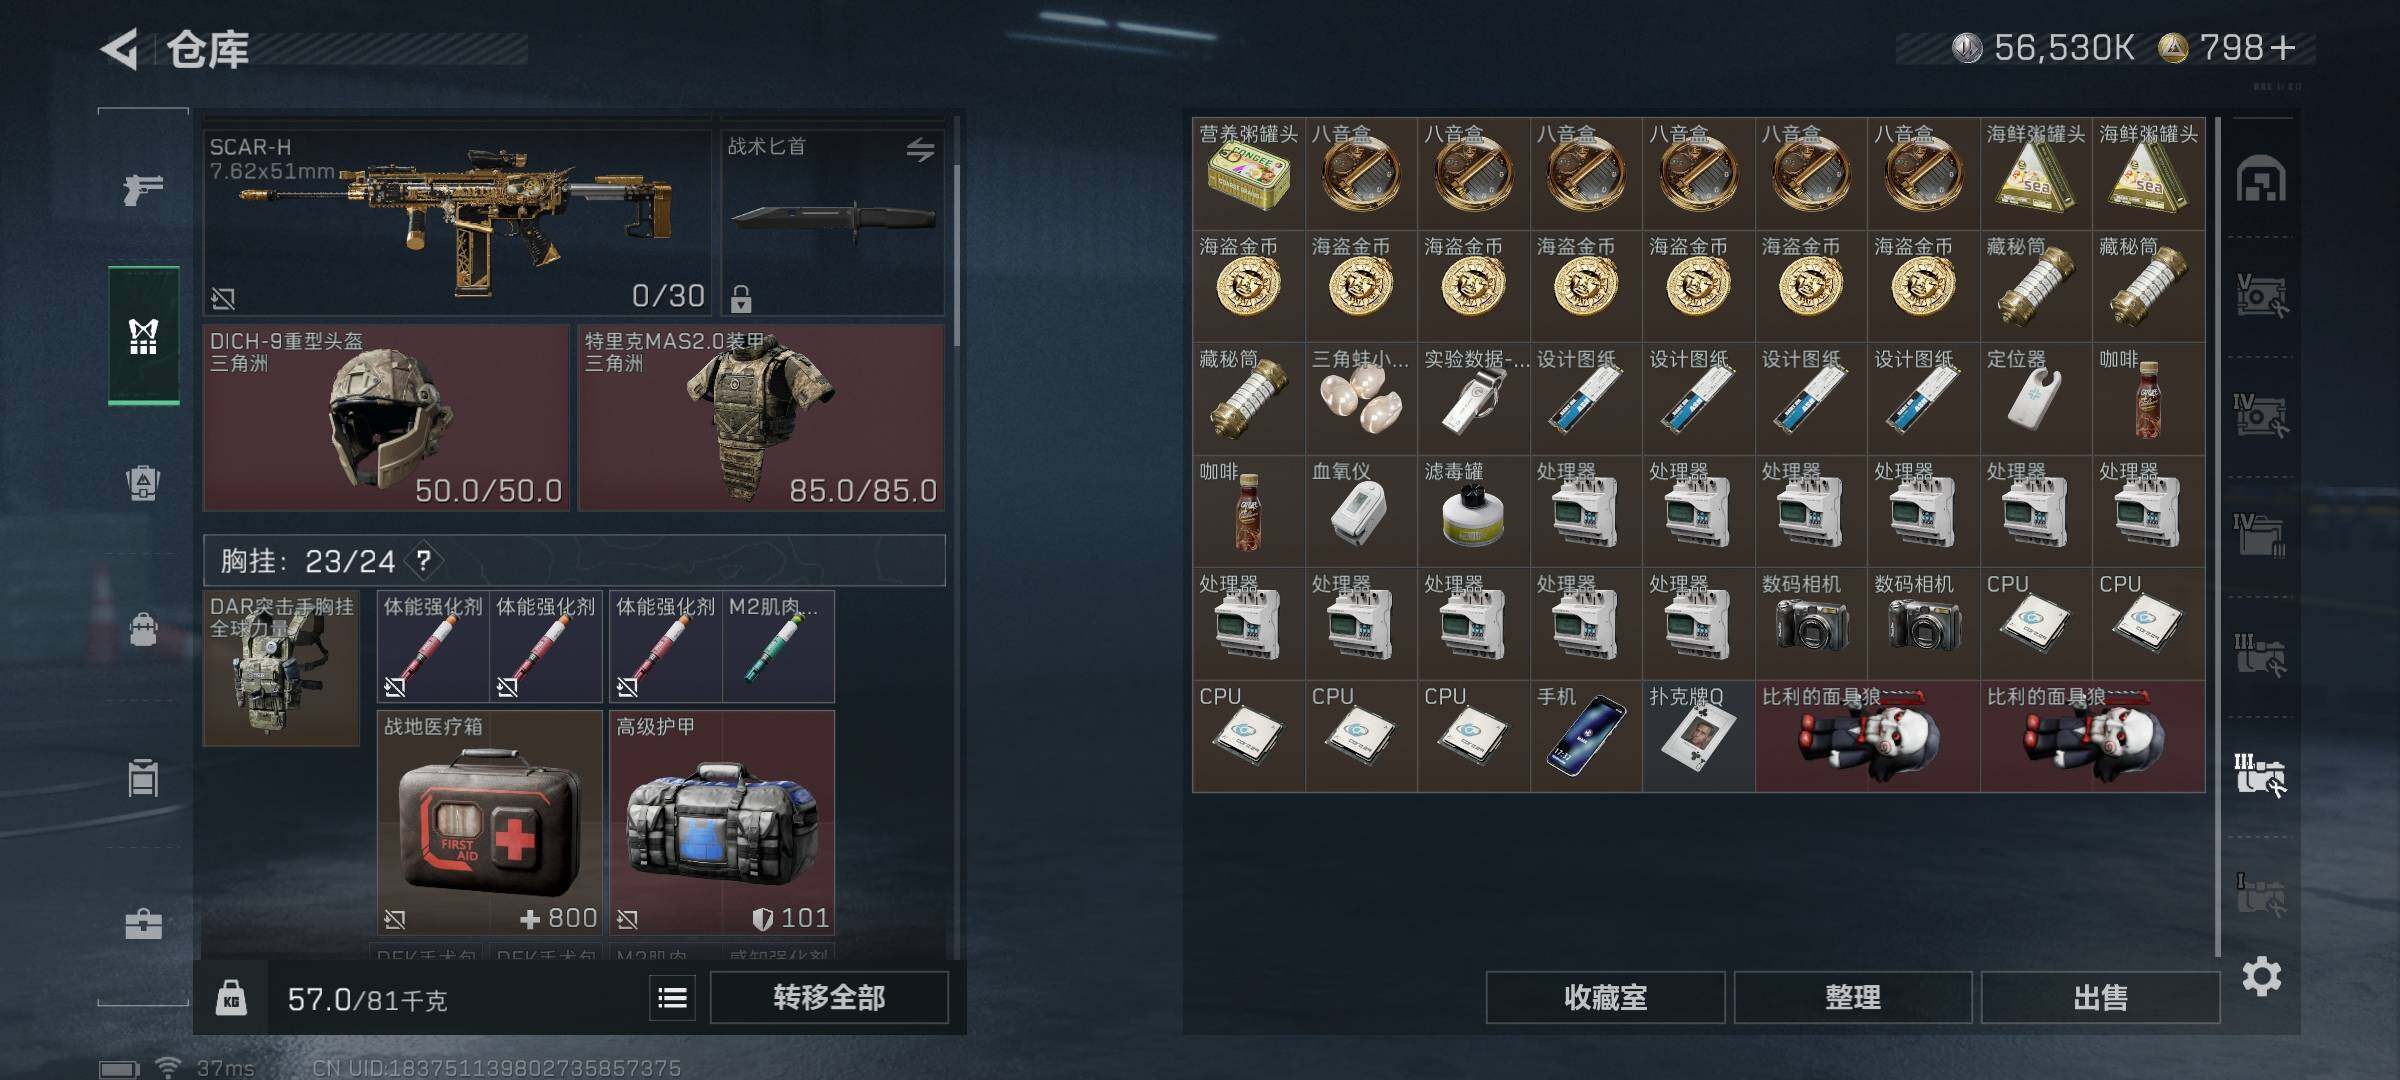The height and width of the screenshot is (1080, 2400).
Task: Show chest rig help question mark
Action: [424, 561]
